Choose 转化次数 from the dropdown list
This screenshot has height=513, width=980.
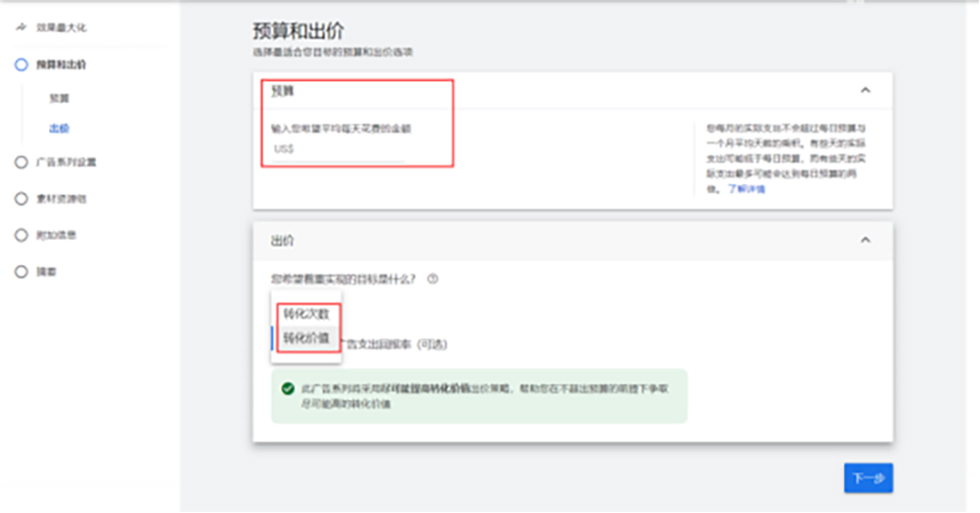click(x=305, y=314)
